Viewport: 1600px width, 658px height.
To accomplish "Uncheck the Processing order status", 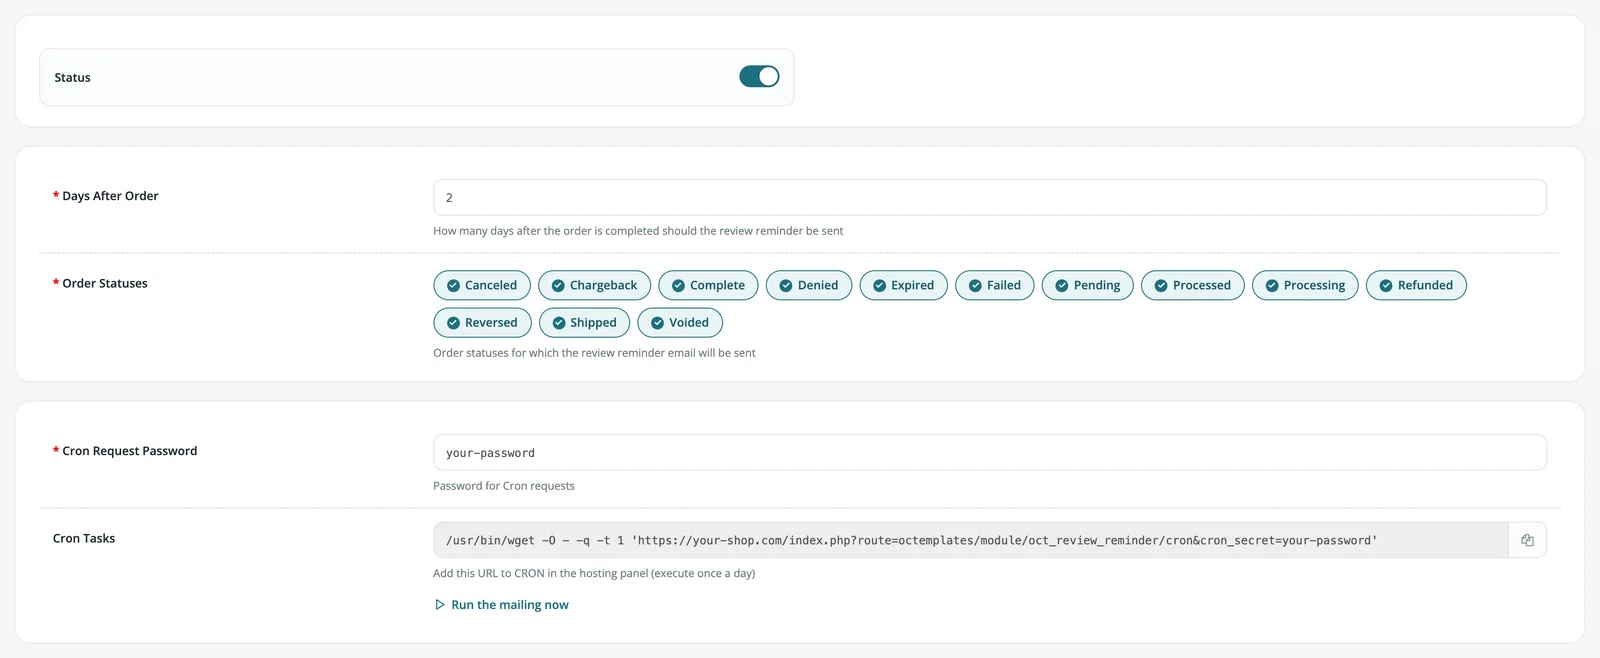I will [x=1305, y=285].
